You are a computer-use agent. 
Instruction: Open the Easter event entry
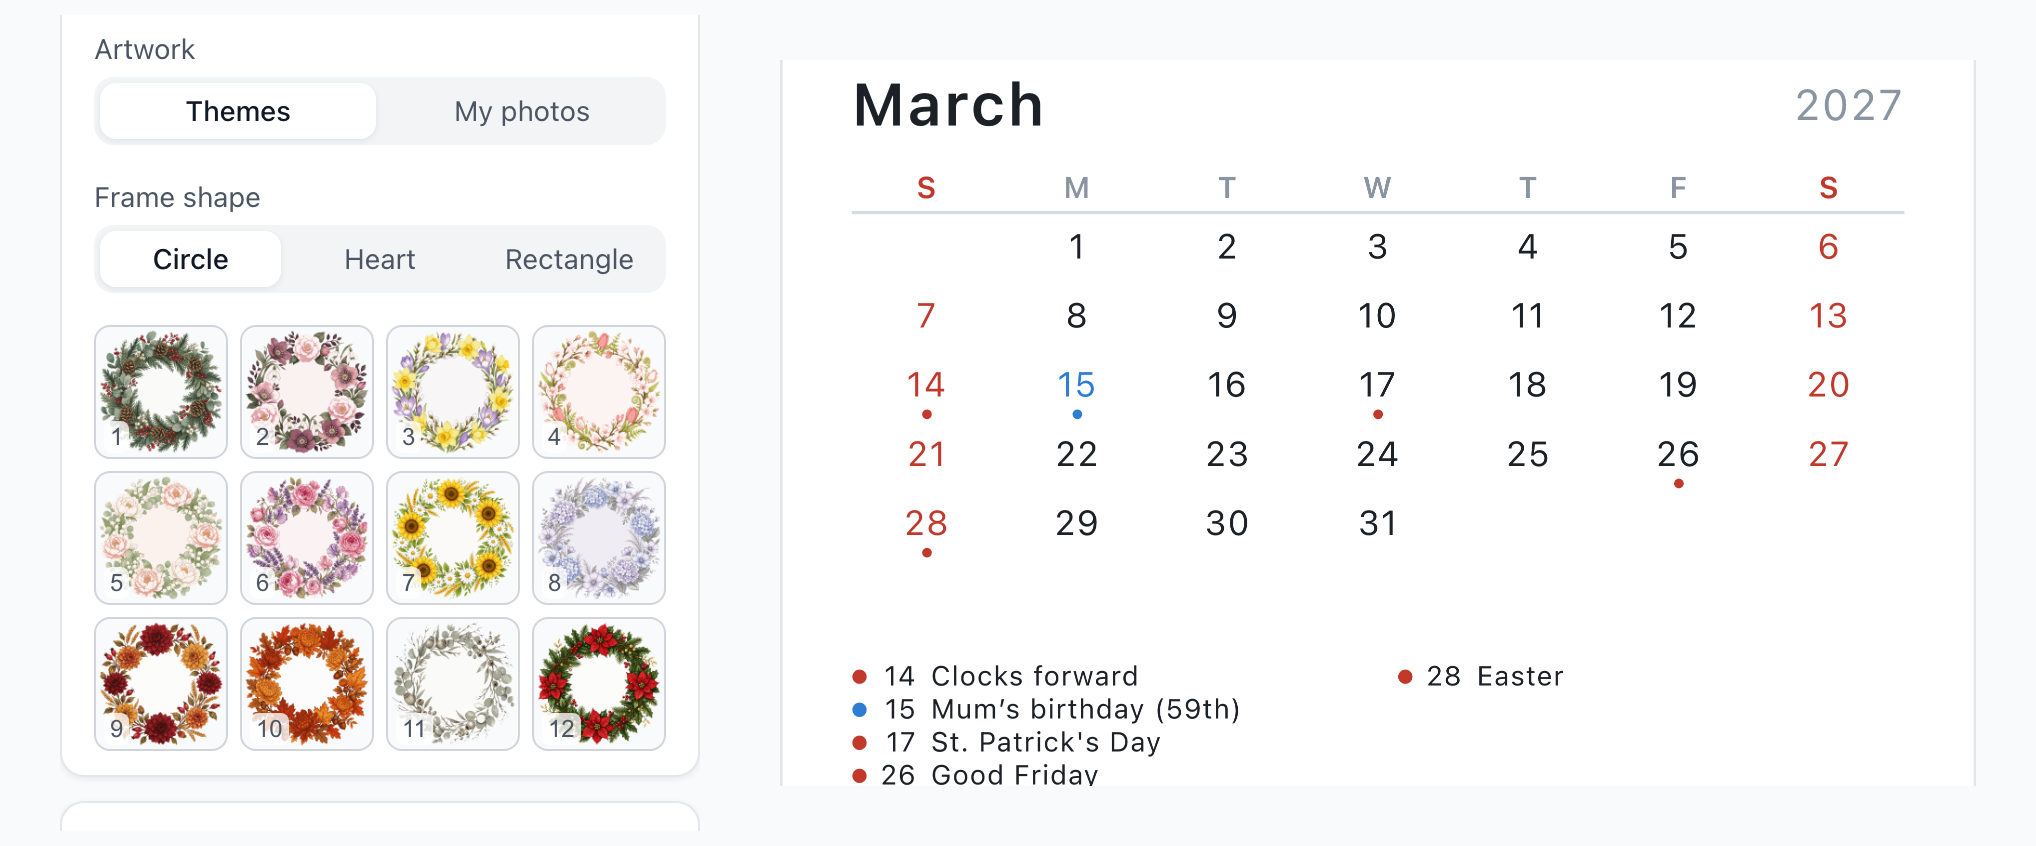click(1481, 676)
